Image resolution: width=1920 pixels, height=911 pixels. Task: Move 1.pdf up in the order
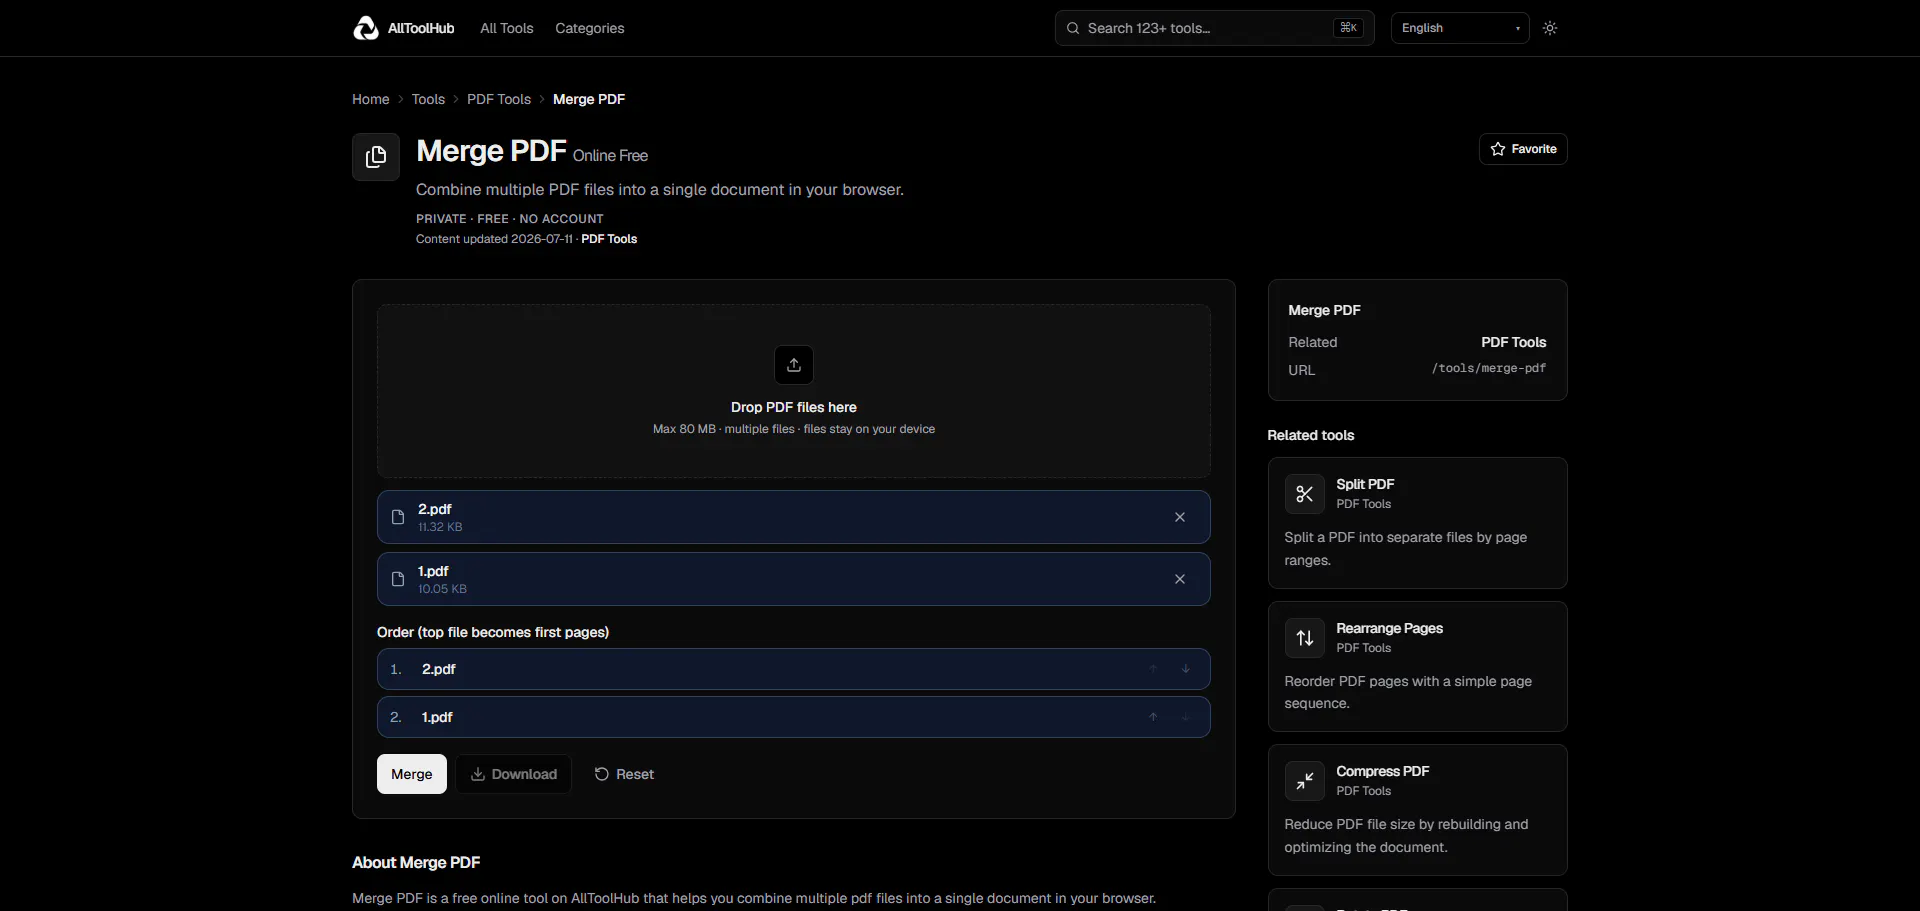1153,717
